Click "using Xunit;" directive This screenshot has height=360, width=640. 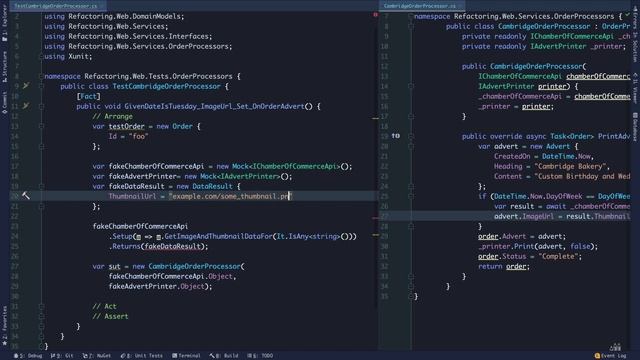pos(68,56)
